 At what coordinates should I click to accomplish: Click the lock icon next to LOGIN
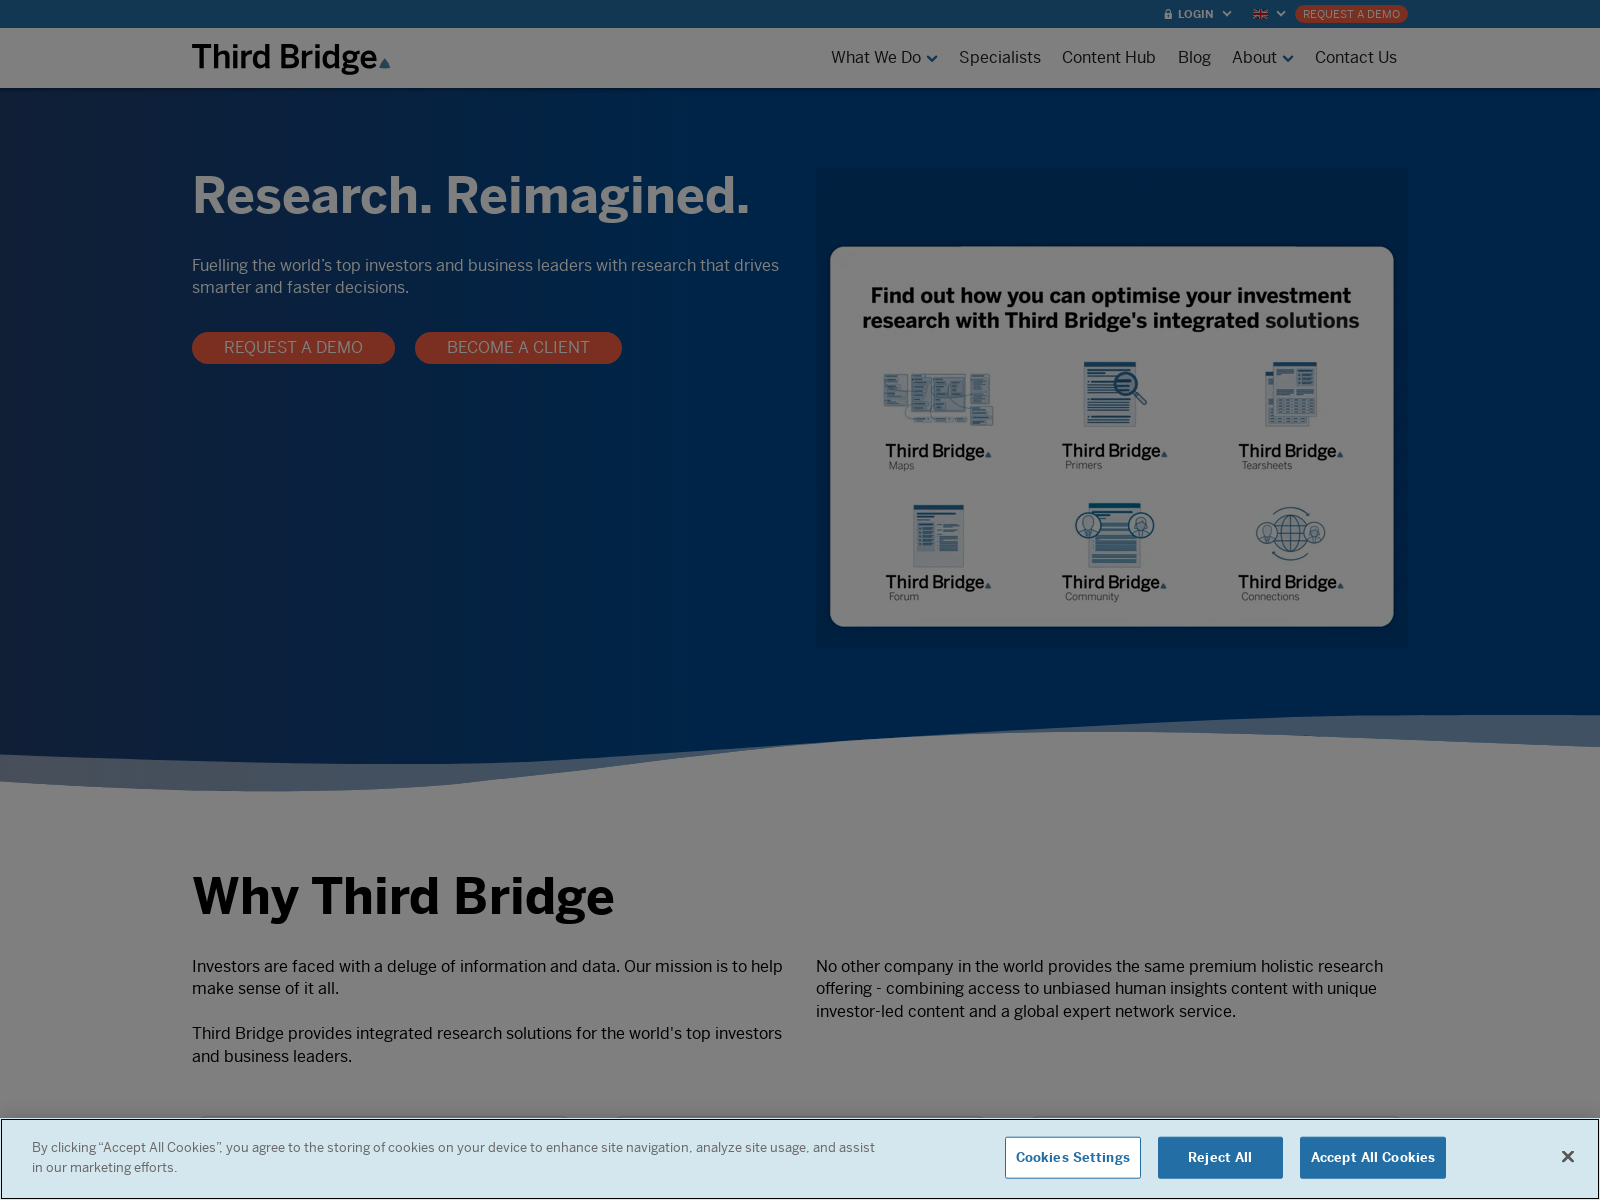point(1168,14)
